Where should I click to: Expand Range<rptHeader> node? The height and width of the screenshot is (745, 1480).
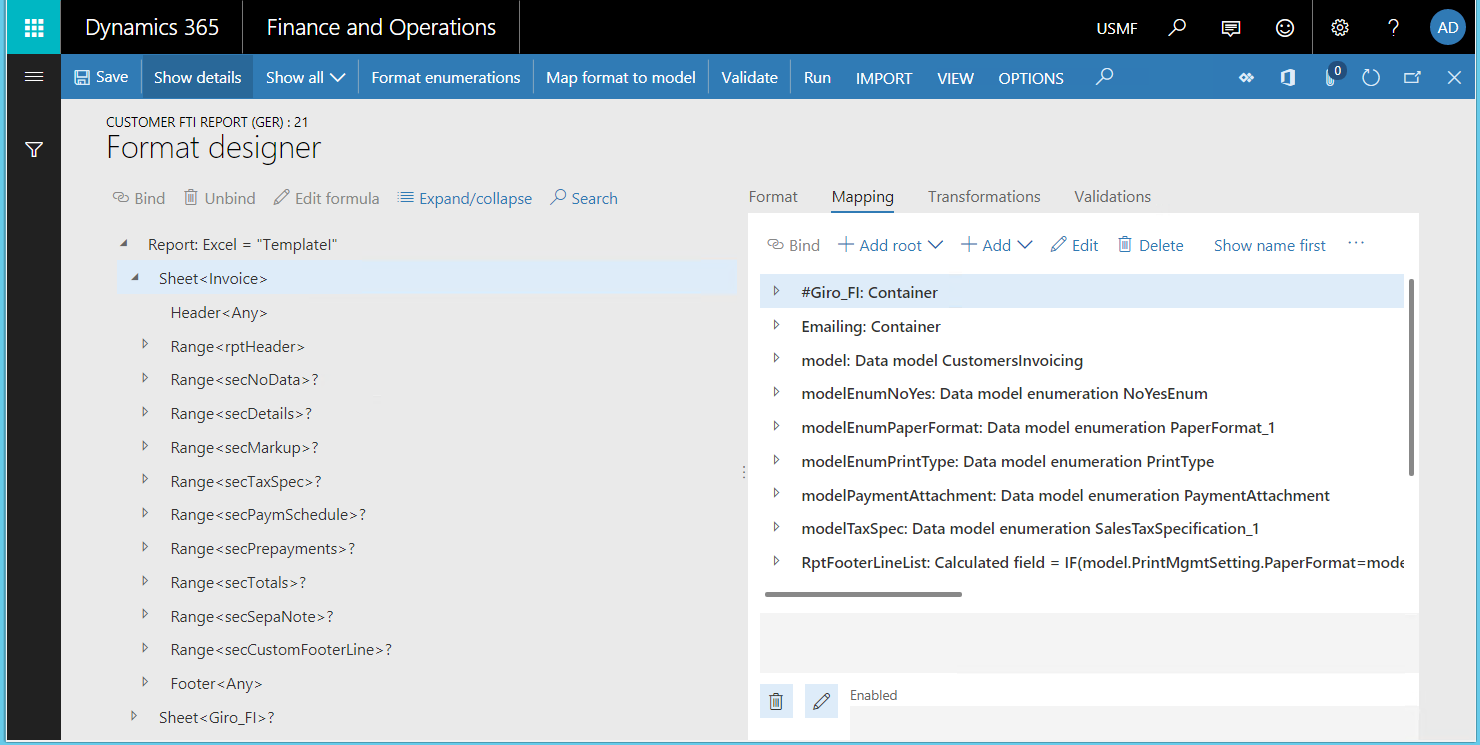(x=145, y=344)
